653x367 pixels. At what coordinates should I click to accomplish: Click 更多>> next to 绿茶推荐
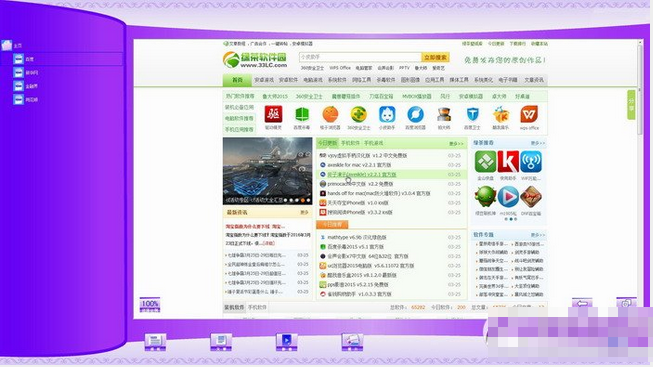(x=538, y=143)
